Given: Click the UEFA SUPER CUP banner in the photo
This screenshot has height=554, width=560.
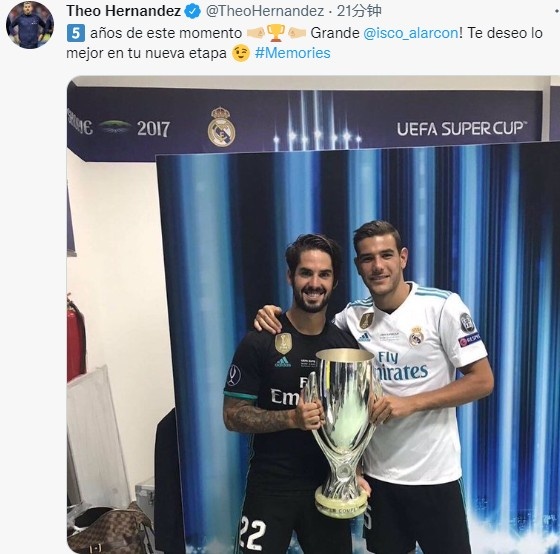Looking at the screenshot, I should [x=462, y=129].
